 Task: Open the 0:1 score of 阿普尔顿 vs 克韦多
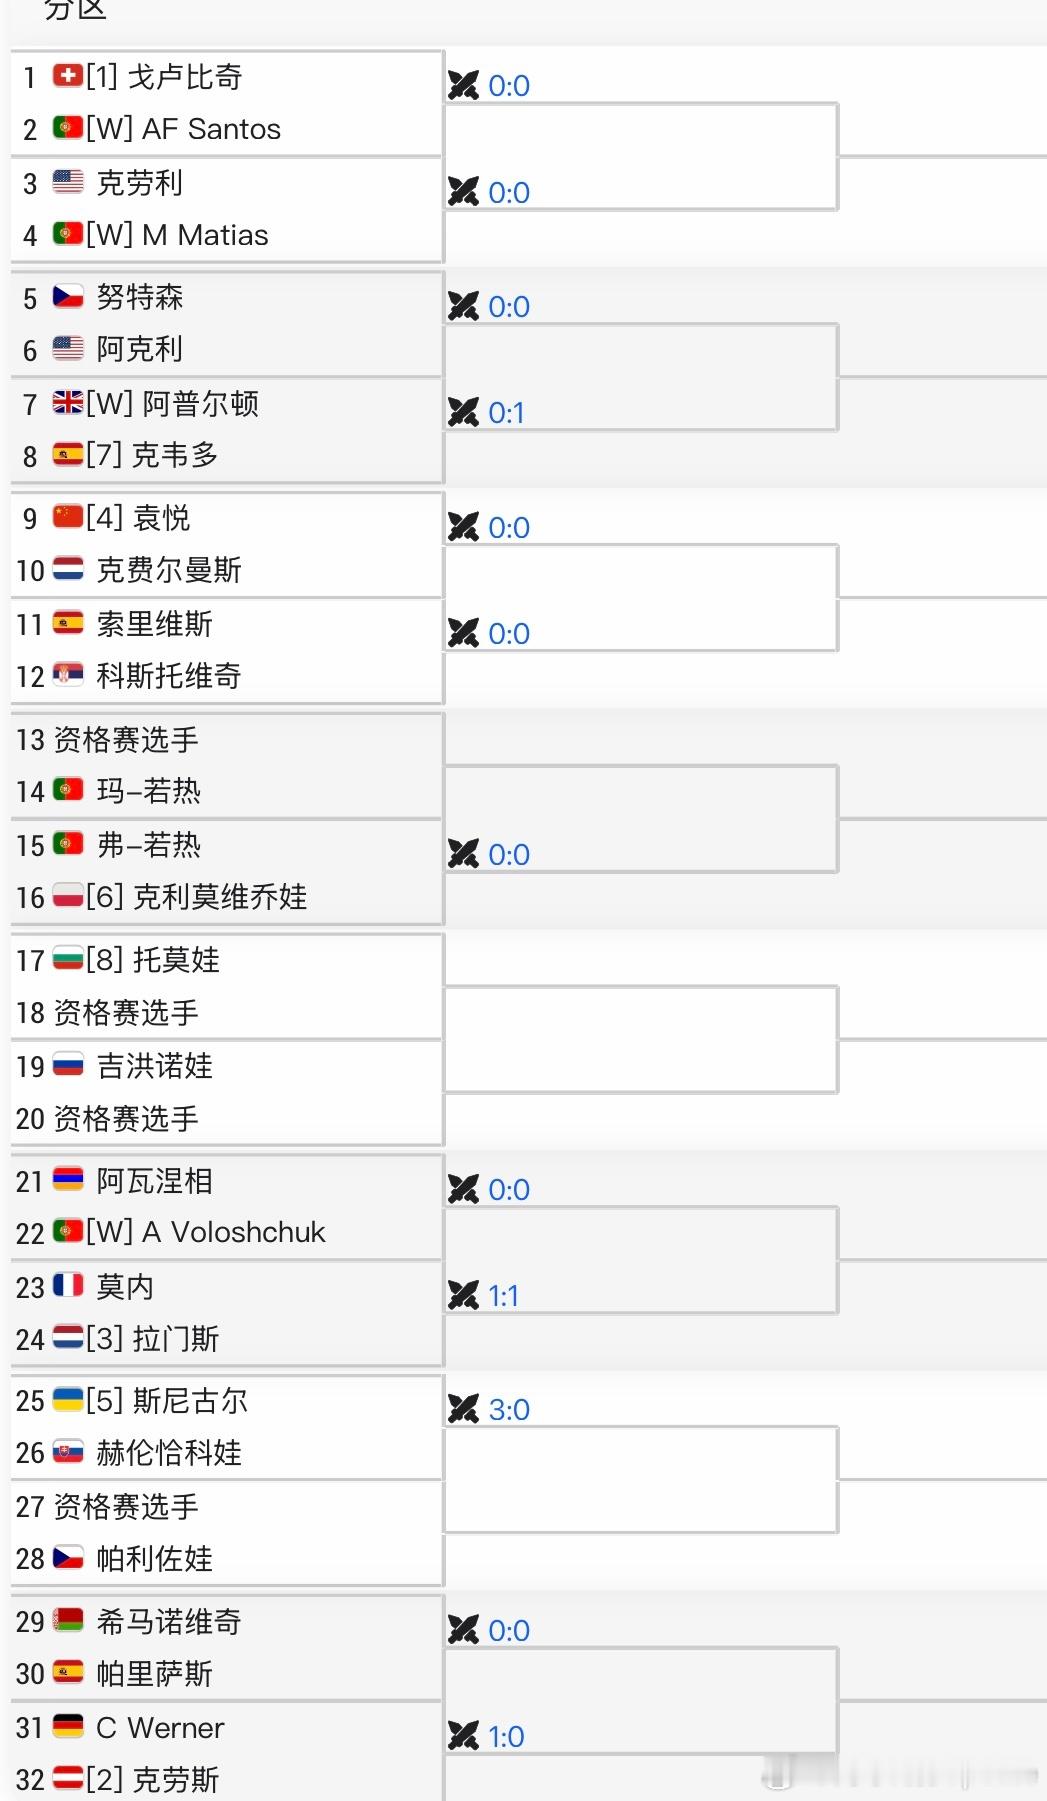[x=505, y=412]
